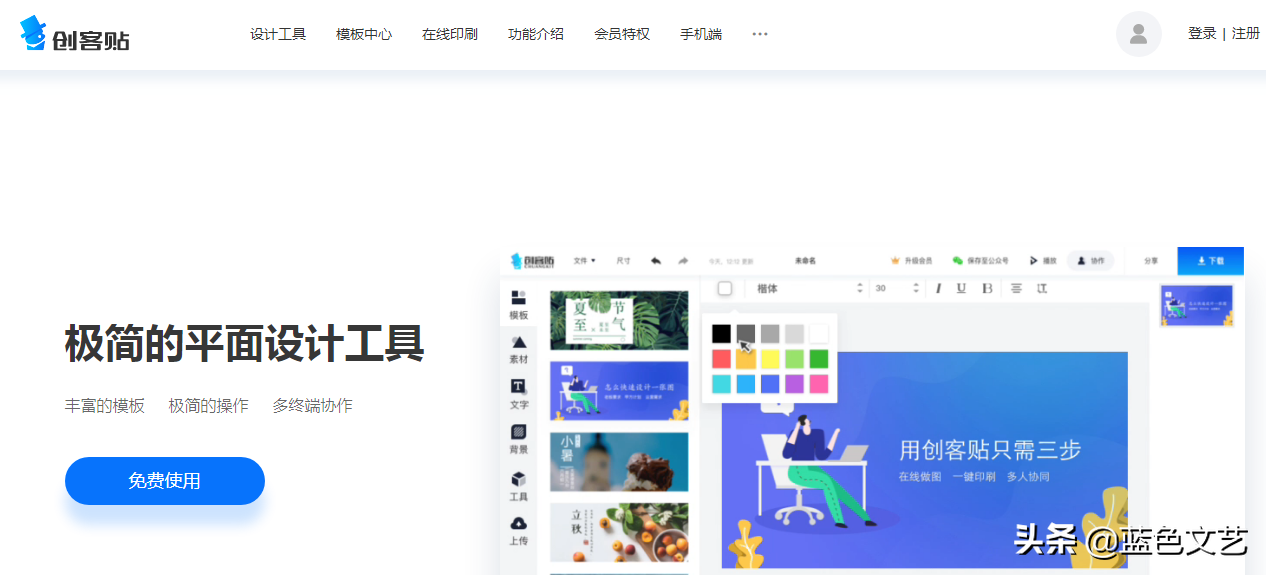Image resolution: width=1266 pixels, height=575 pixels.
Task: Click the small editor logo in the toolbar
Action: pyautogui.click(x=532, y=261)
